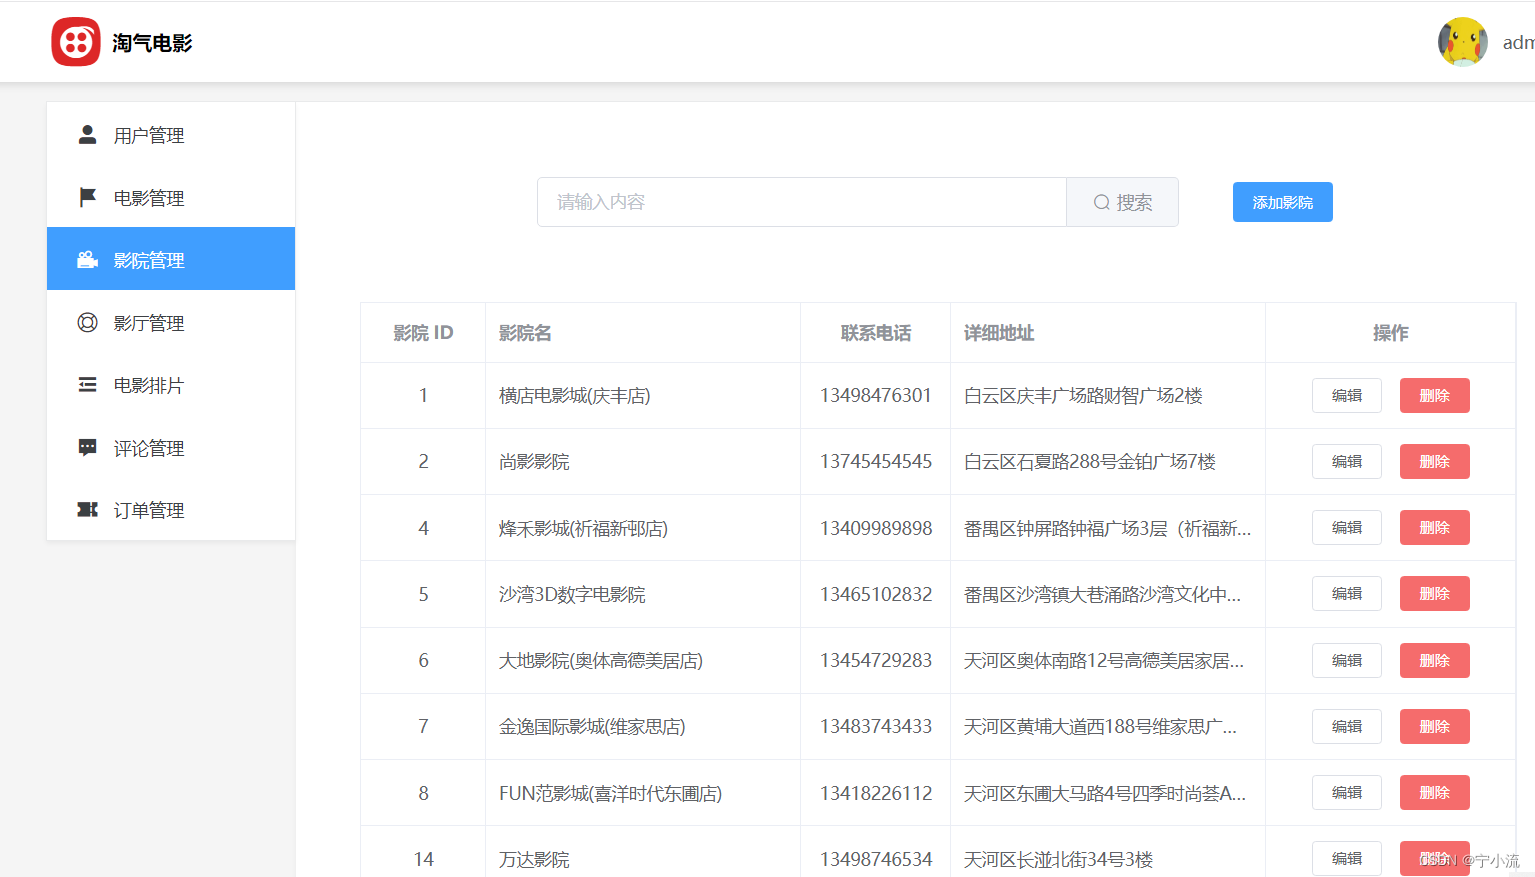The image size is (1535, 877).
Task: Select cinema name 金逸国际影城(维家思店)
Action: click(x=592, y=727)
